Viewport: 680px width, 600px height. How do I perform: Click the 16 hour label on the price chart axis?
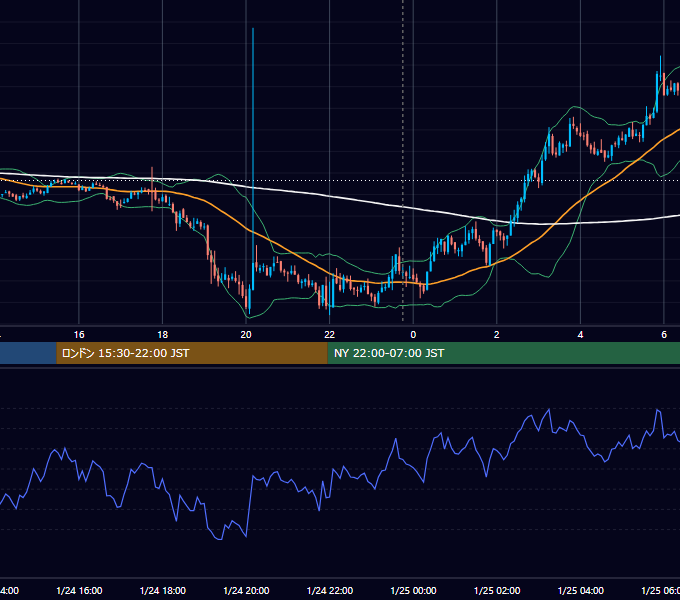[79, 335]
